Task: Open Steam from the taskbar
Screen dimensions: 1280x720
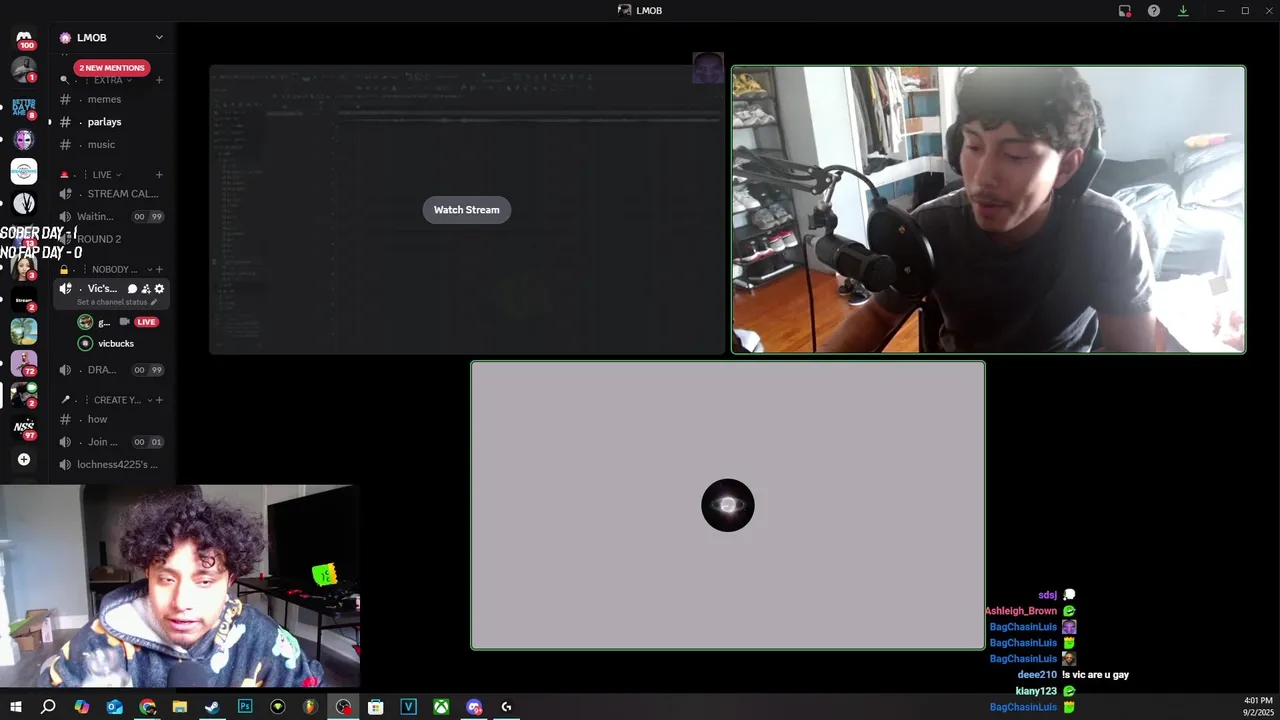Action: tap(212, 707)
